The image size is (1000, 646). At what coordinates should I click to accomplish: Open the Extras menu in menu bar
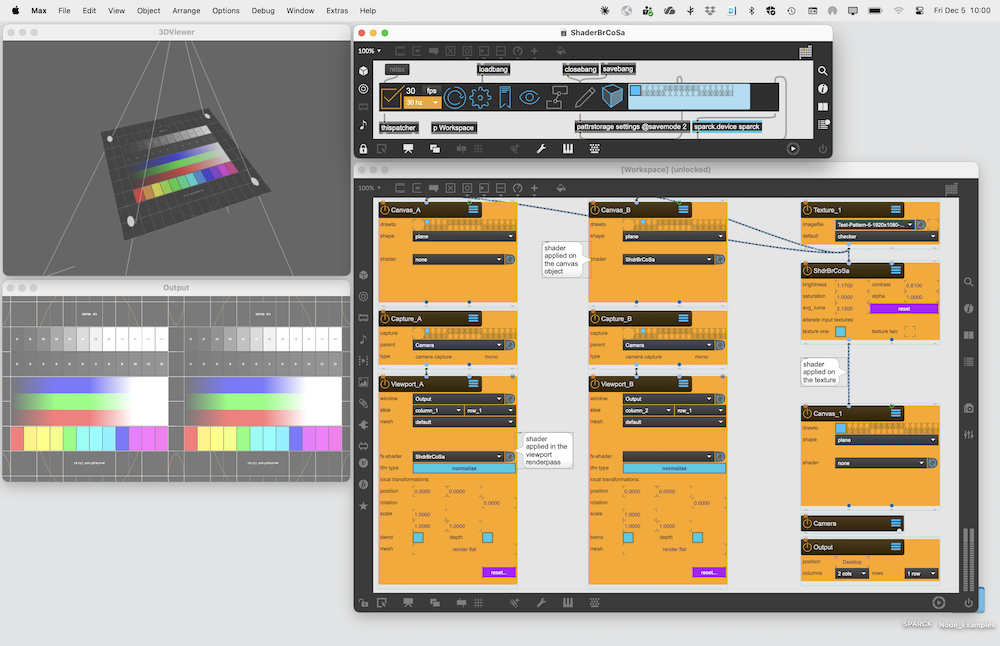click(337, 10)
